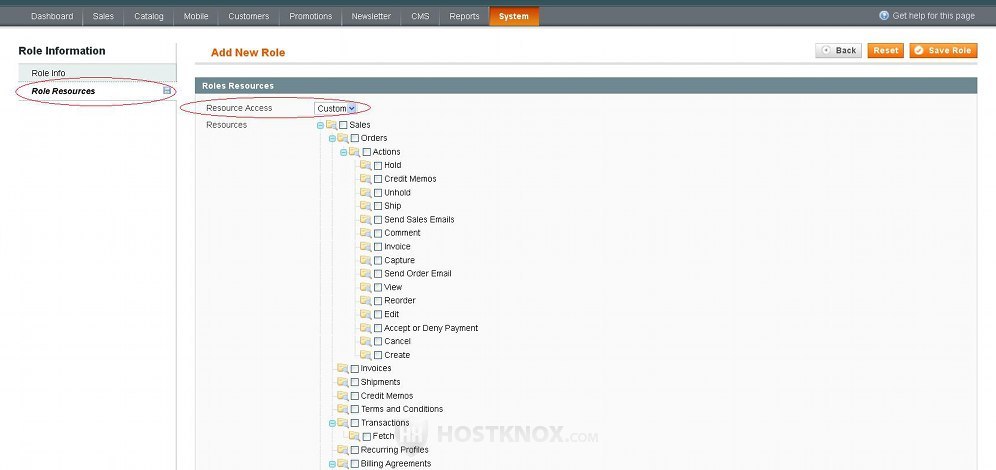Click the Reset button
This screenshot has width=996, height=470.
click(885, 51)
